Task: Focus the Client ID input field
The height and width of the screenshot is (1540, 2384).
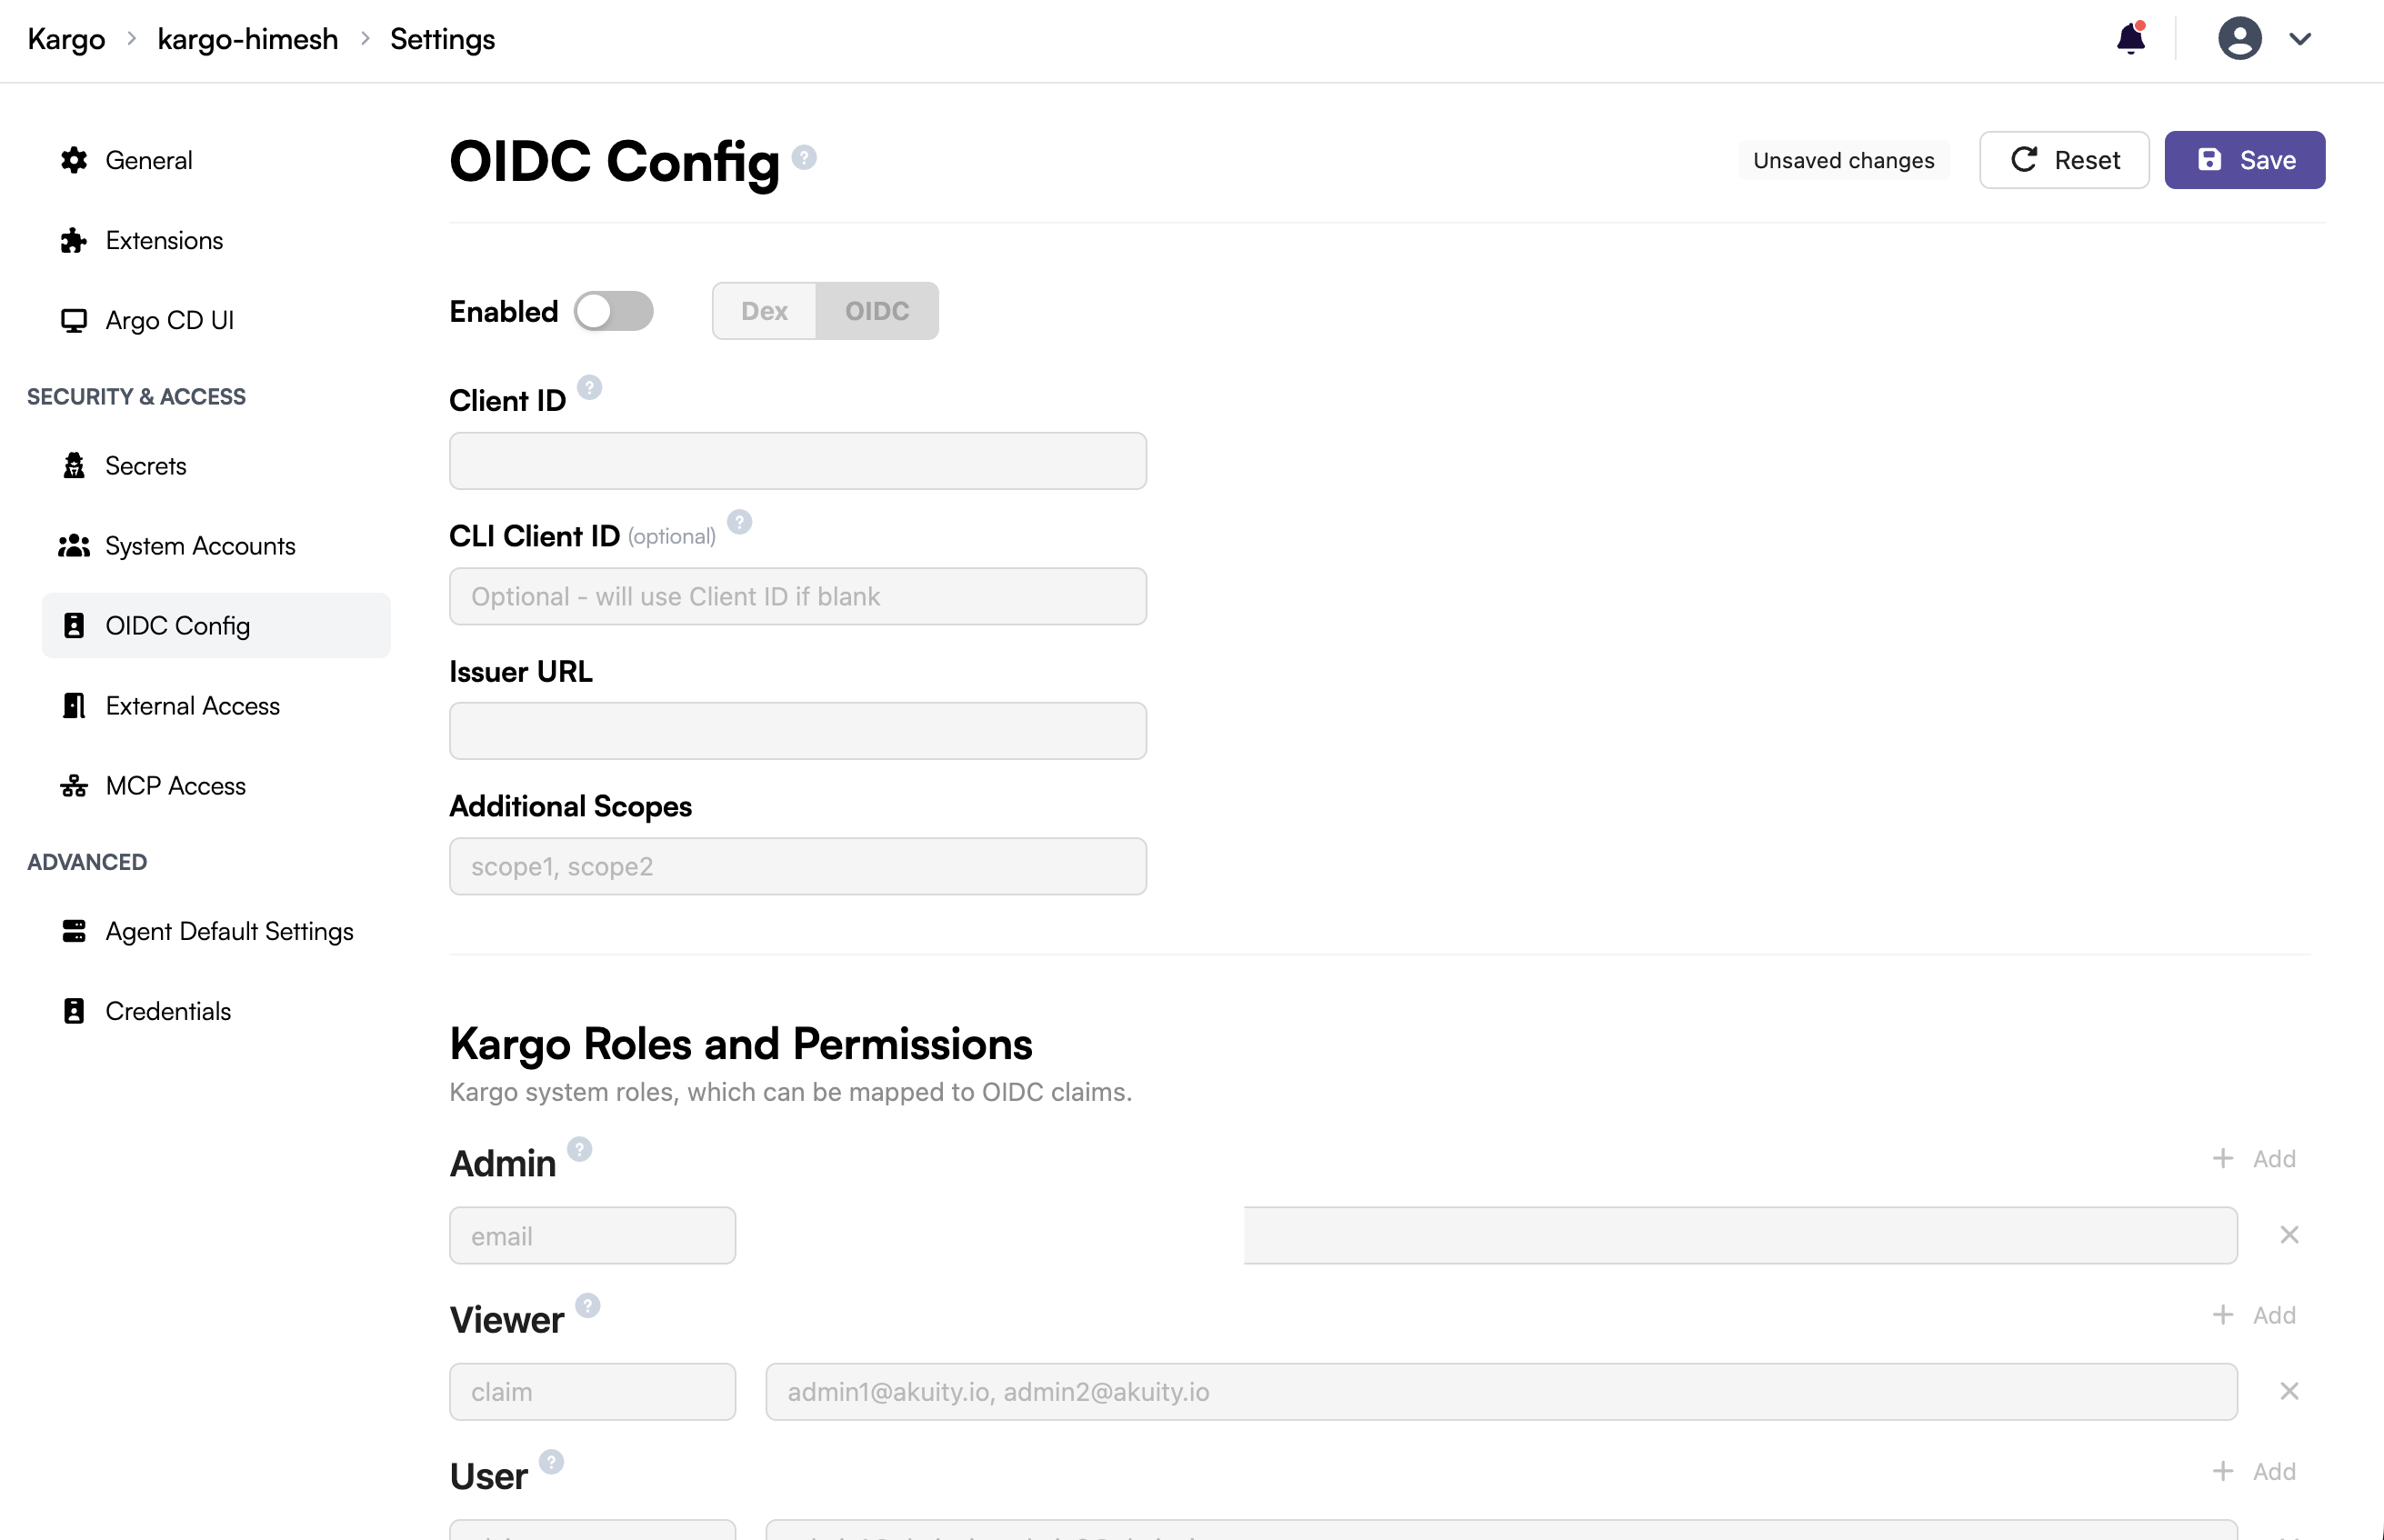Action: coord(798,461)
